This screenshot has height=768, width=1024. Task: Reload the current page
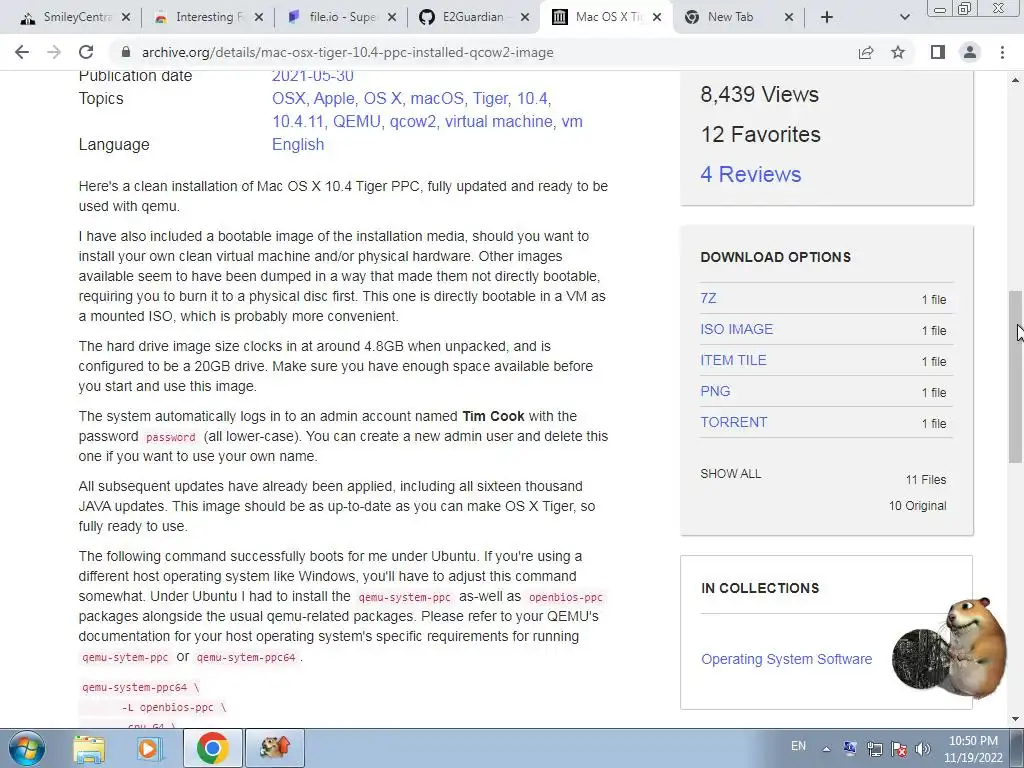point(86,52)
